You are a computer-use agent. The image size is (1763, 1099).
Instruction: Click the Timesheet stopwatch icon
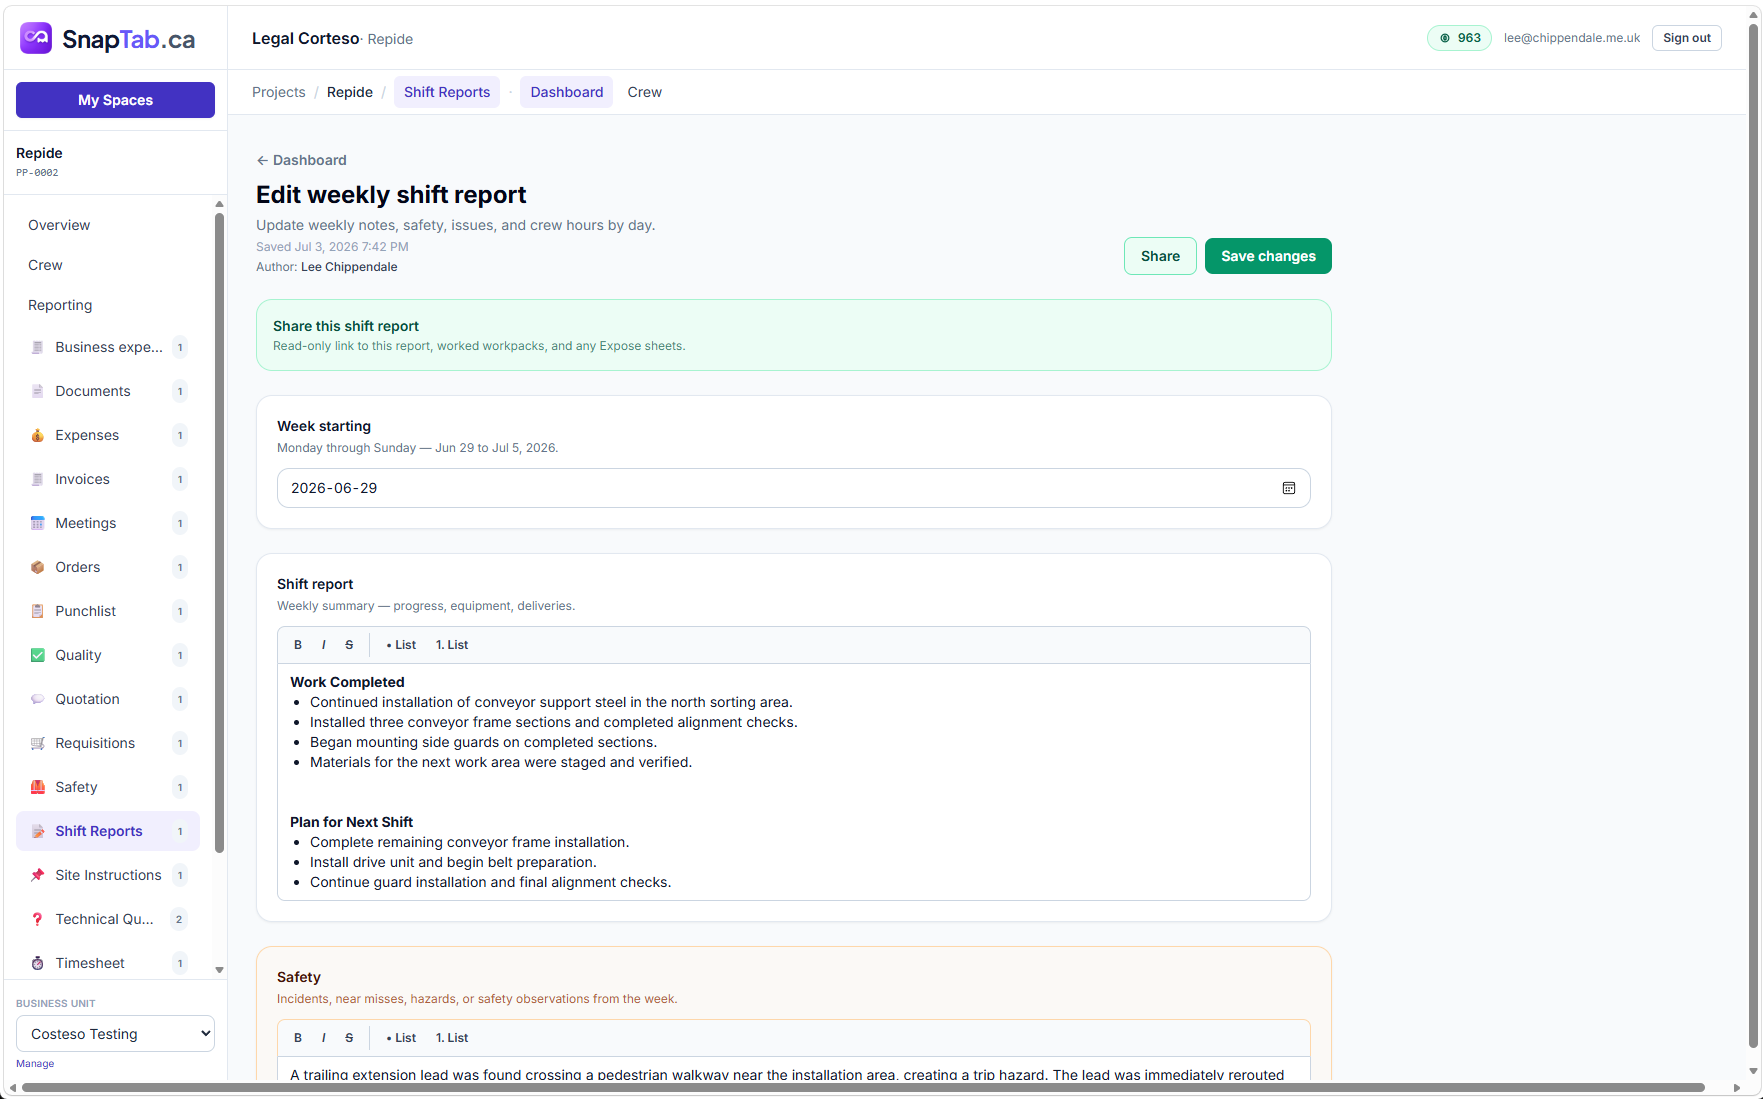coord(37,963)
